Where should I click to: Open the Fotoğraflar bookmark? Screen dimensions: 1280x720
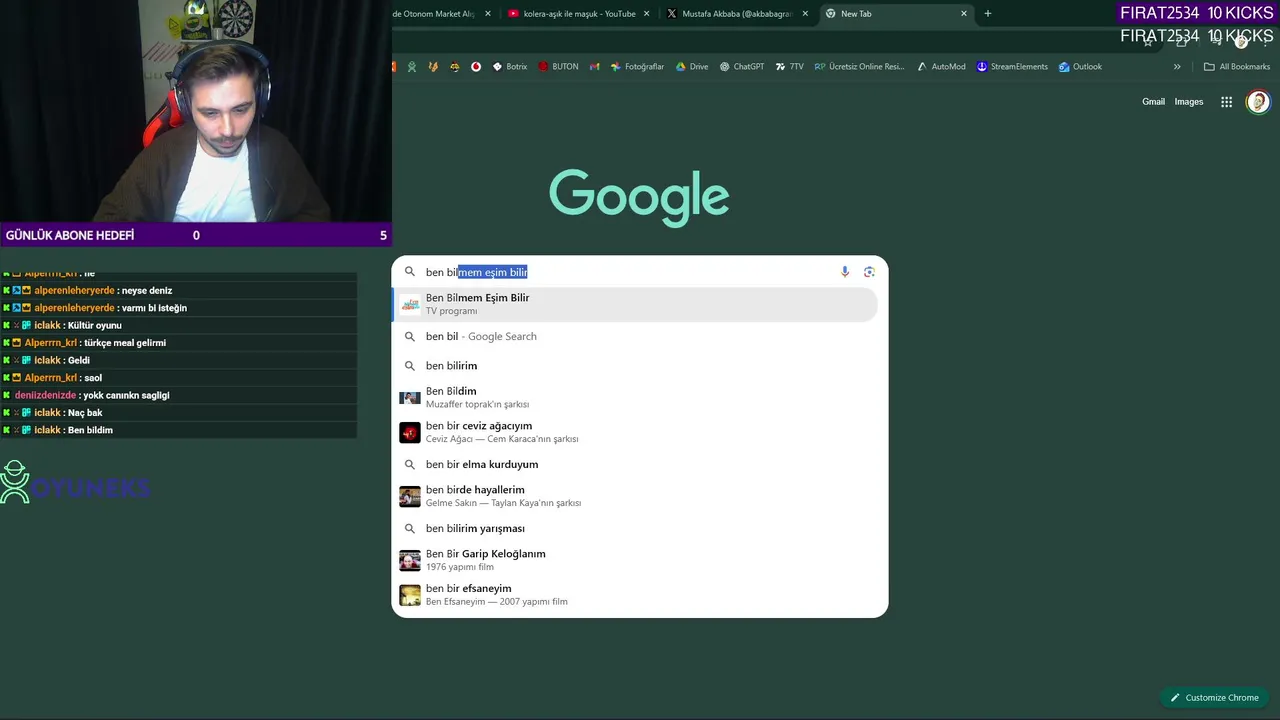637,67
